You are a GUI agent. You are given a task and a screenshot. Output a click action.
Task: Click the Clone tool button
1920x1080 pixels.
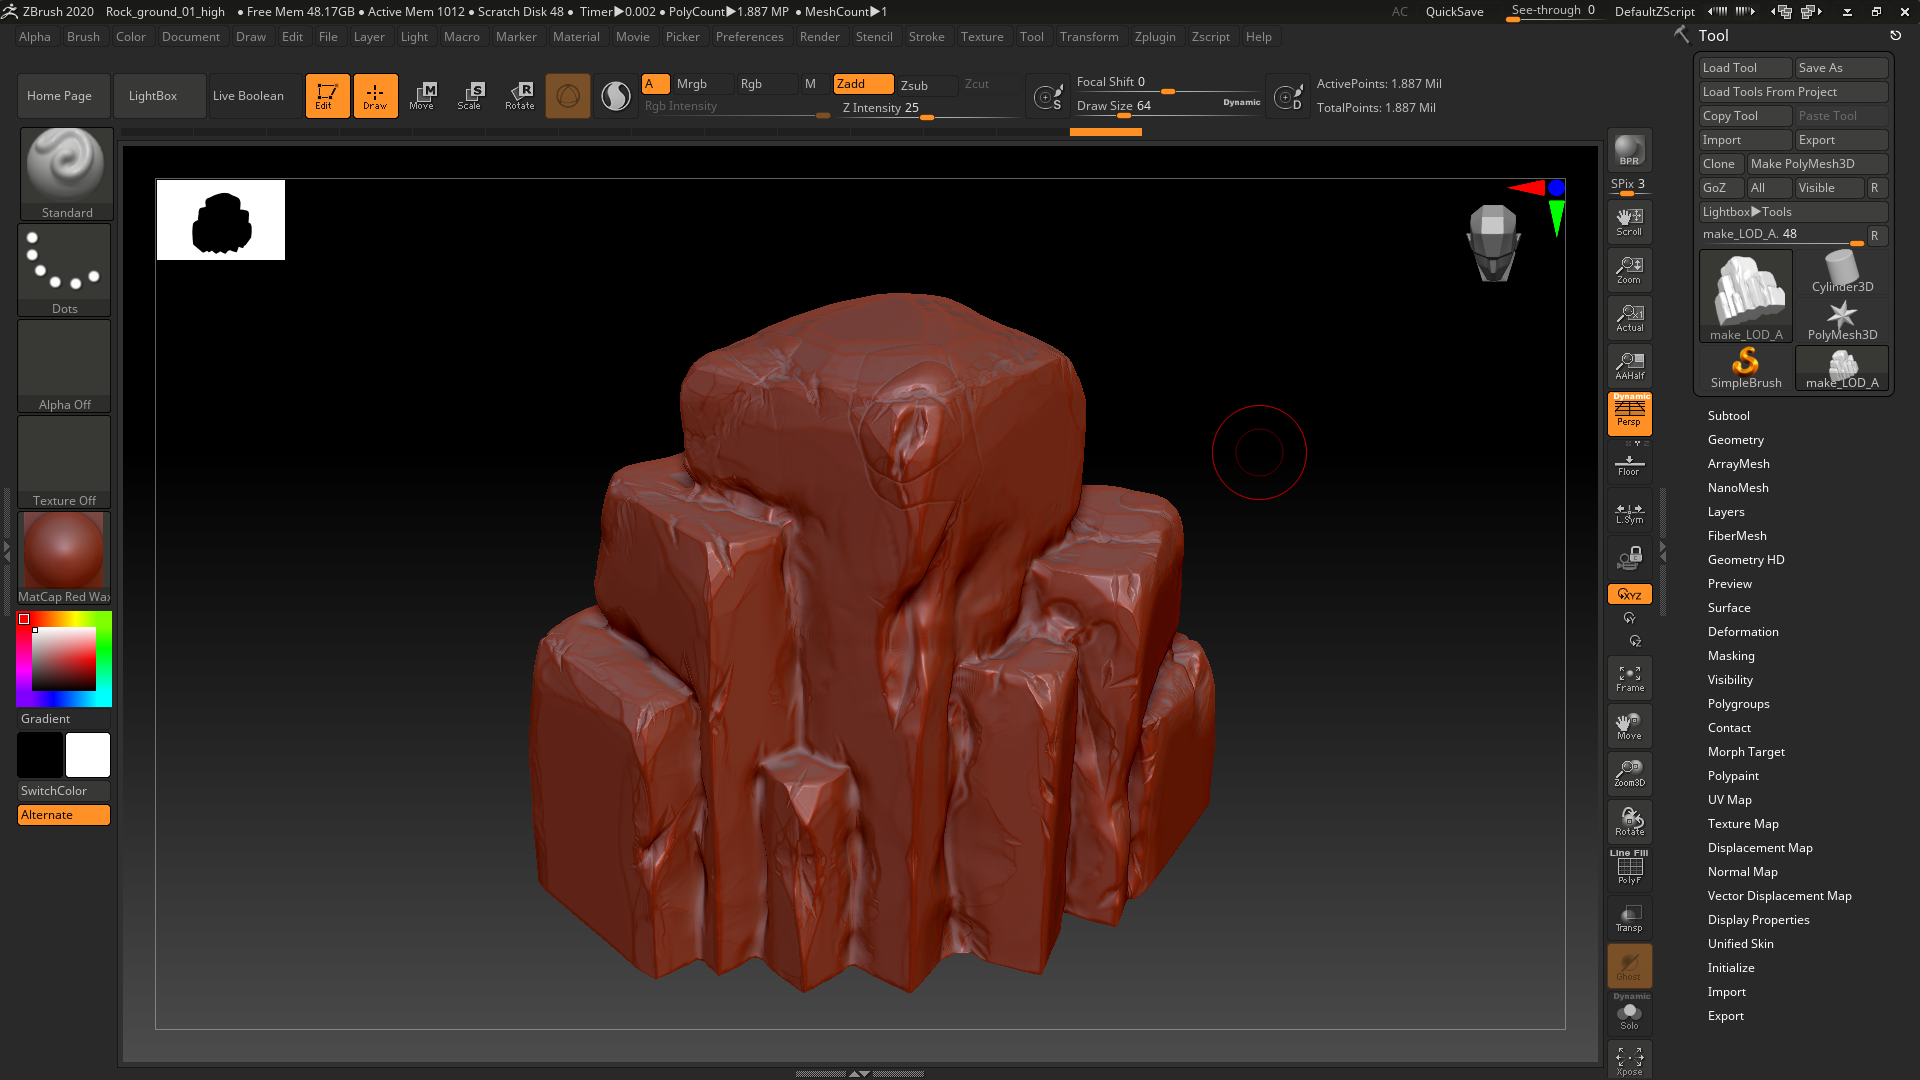click(x=1718, y=162)
